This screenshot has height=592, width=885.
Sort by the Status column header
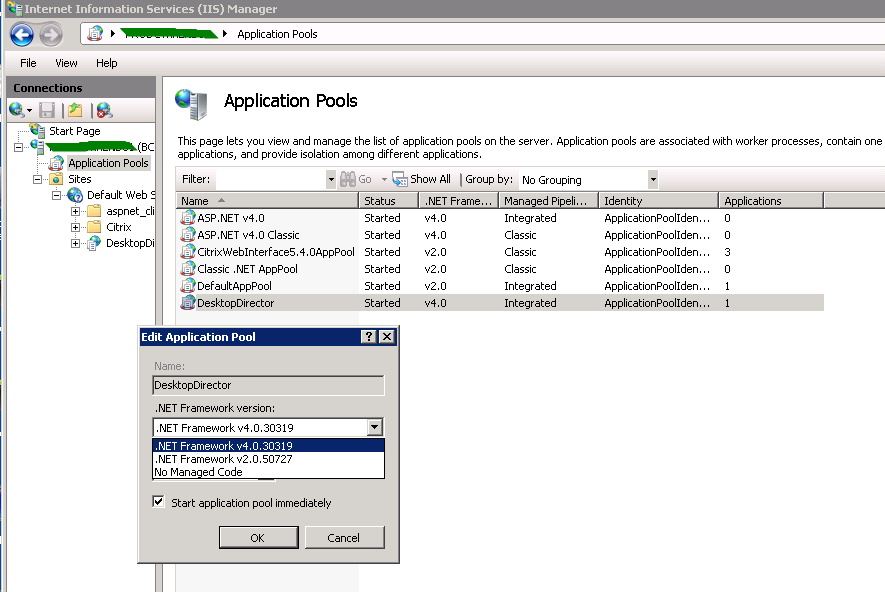389,201
